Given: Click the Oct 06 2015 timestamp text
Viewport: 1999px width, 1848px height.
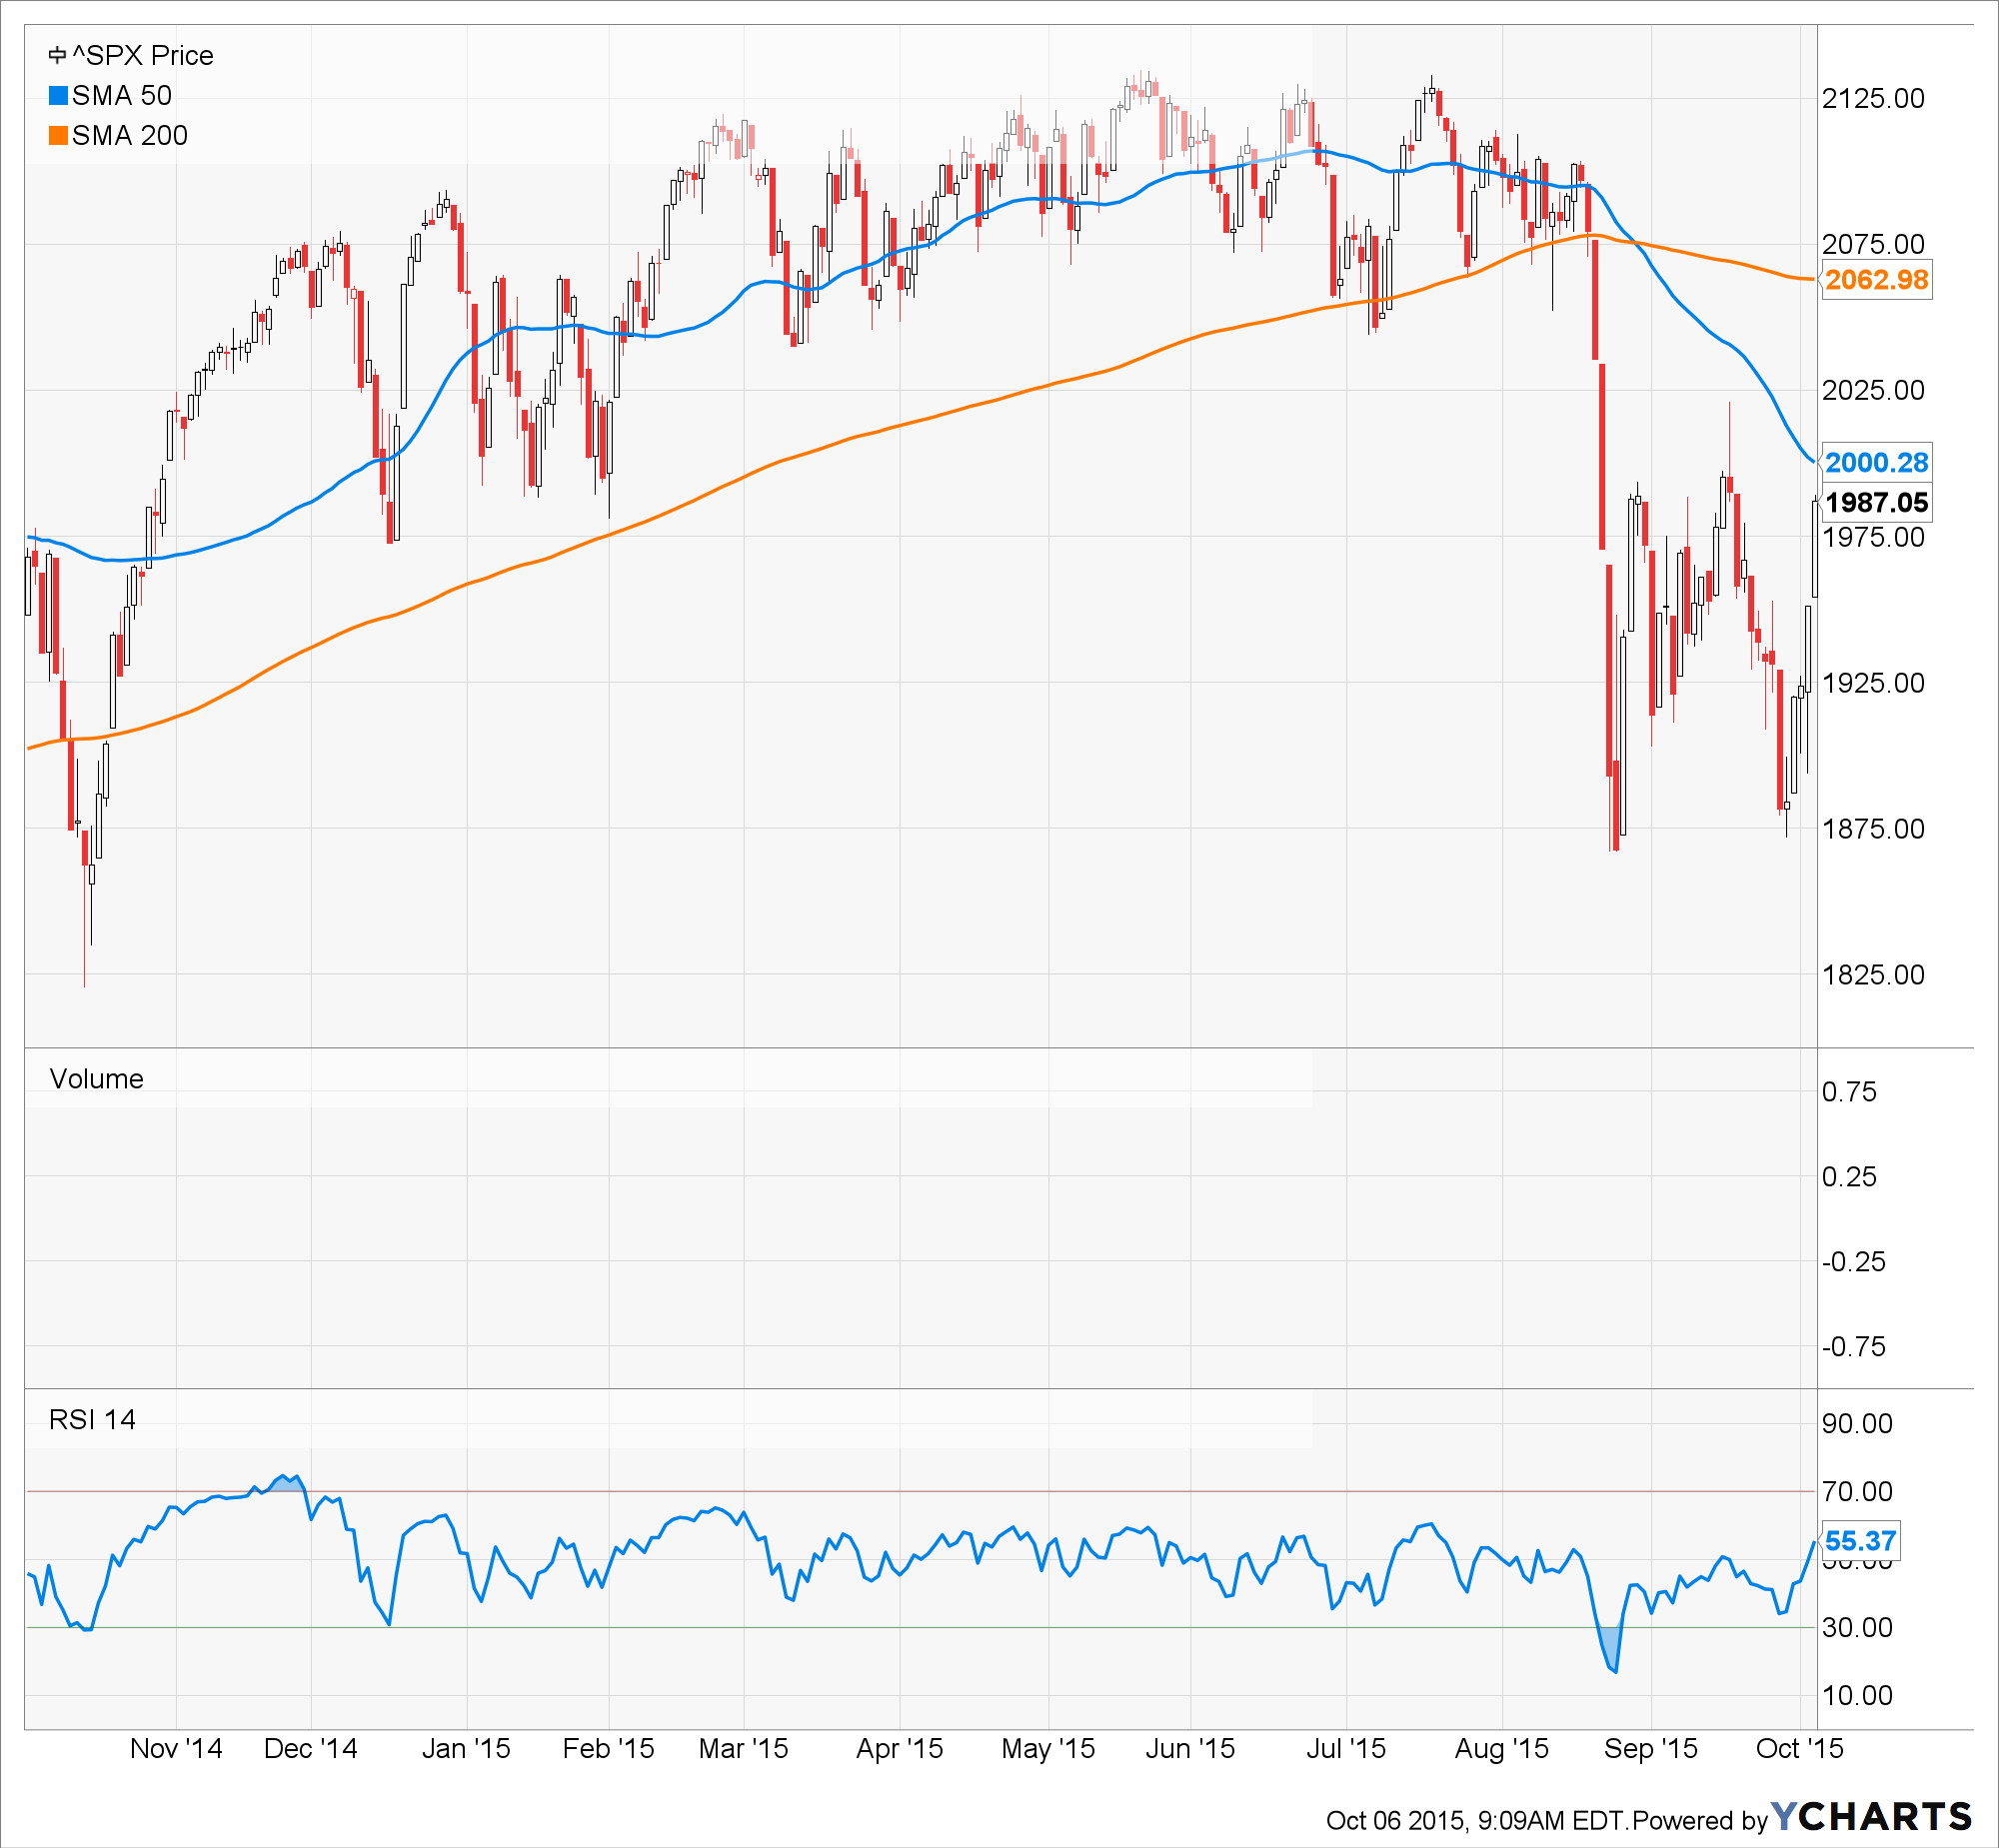Looking at the screenshot, I should [1477, 1821].
